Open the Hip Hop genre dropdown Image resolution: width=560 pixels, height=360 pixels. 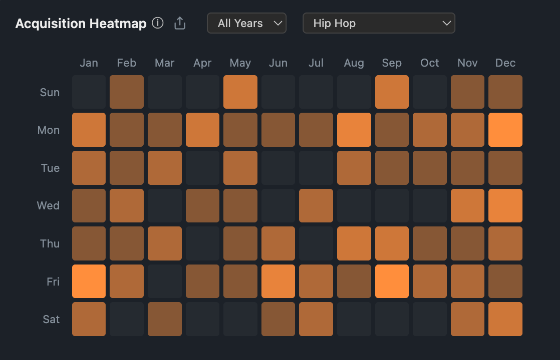coord(379,23)
